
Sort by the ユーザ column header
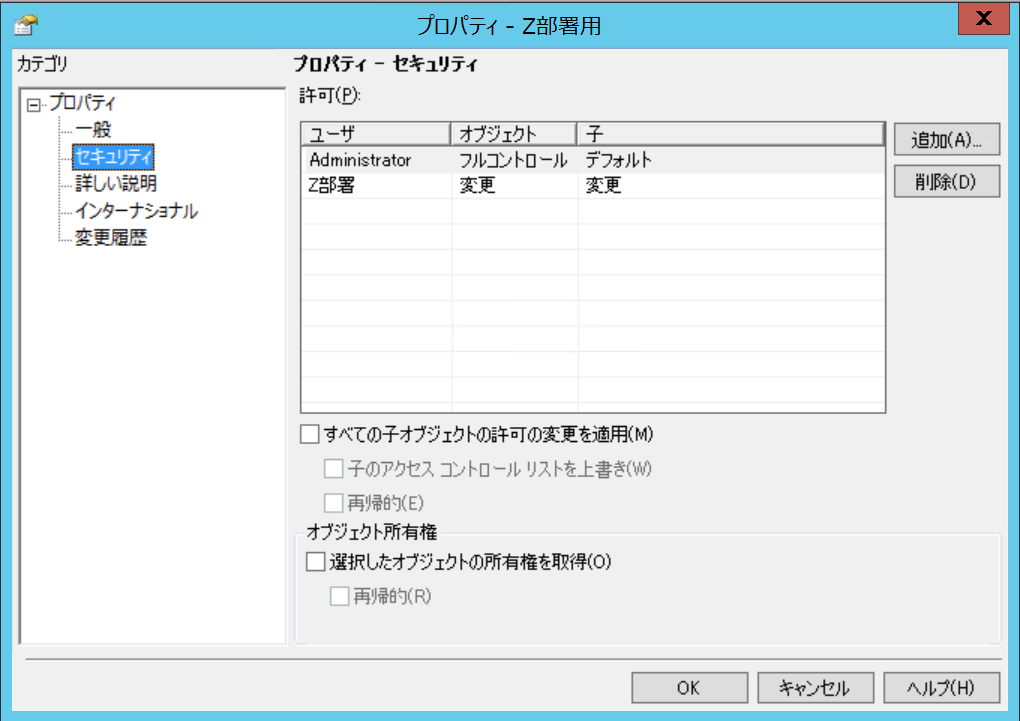(x=376, y=133)
